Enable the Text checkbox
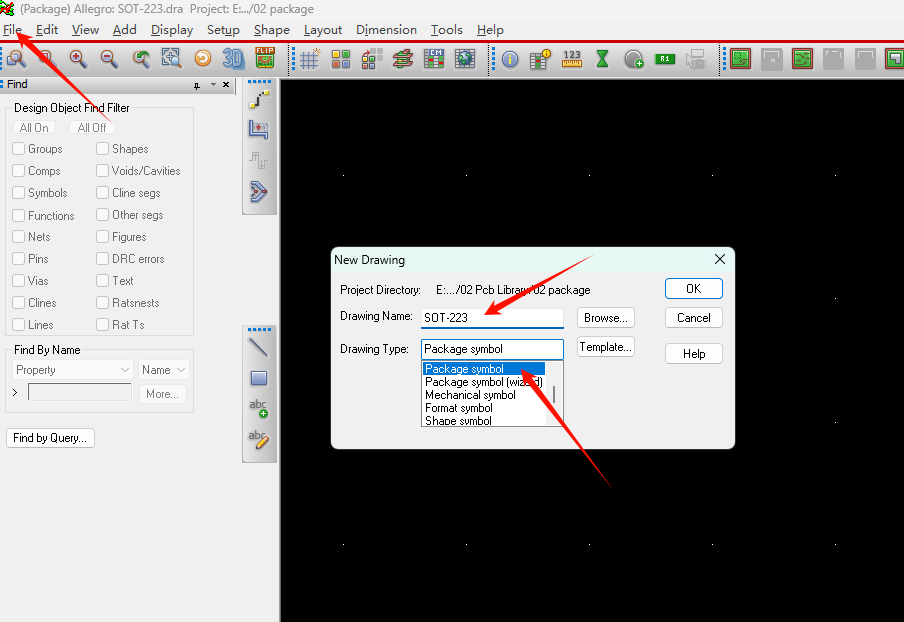Image resolution: width=904 pixels, height=622 pixels. pos(103,281)
